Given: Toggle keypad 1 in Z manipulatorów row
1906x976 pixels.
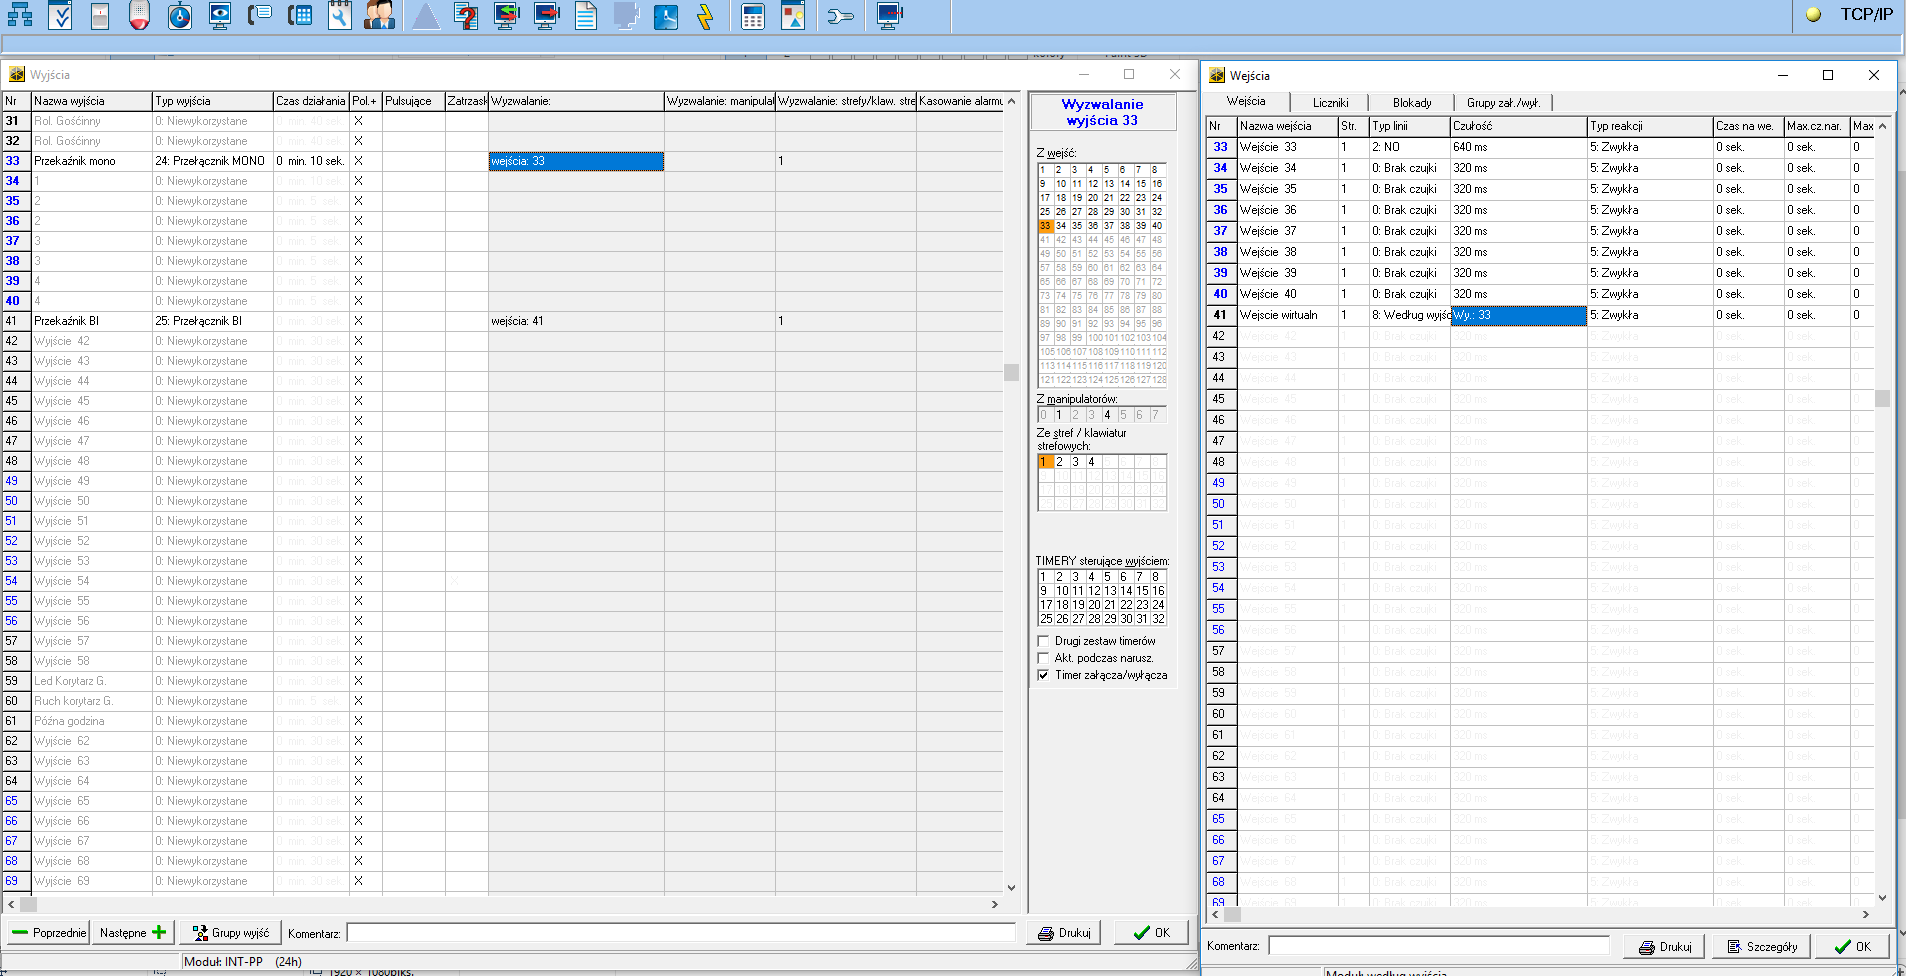Looking at the screenshot, I should [1059, 414].
